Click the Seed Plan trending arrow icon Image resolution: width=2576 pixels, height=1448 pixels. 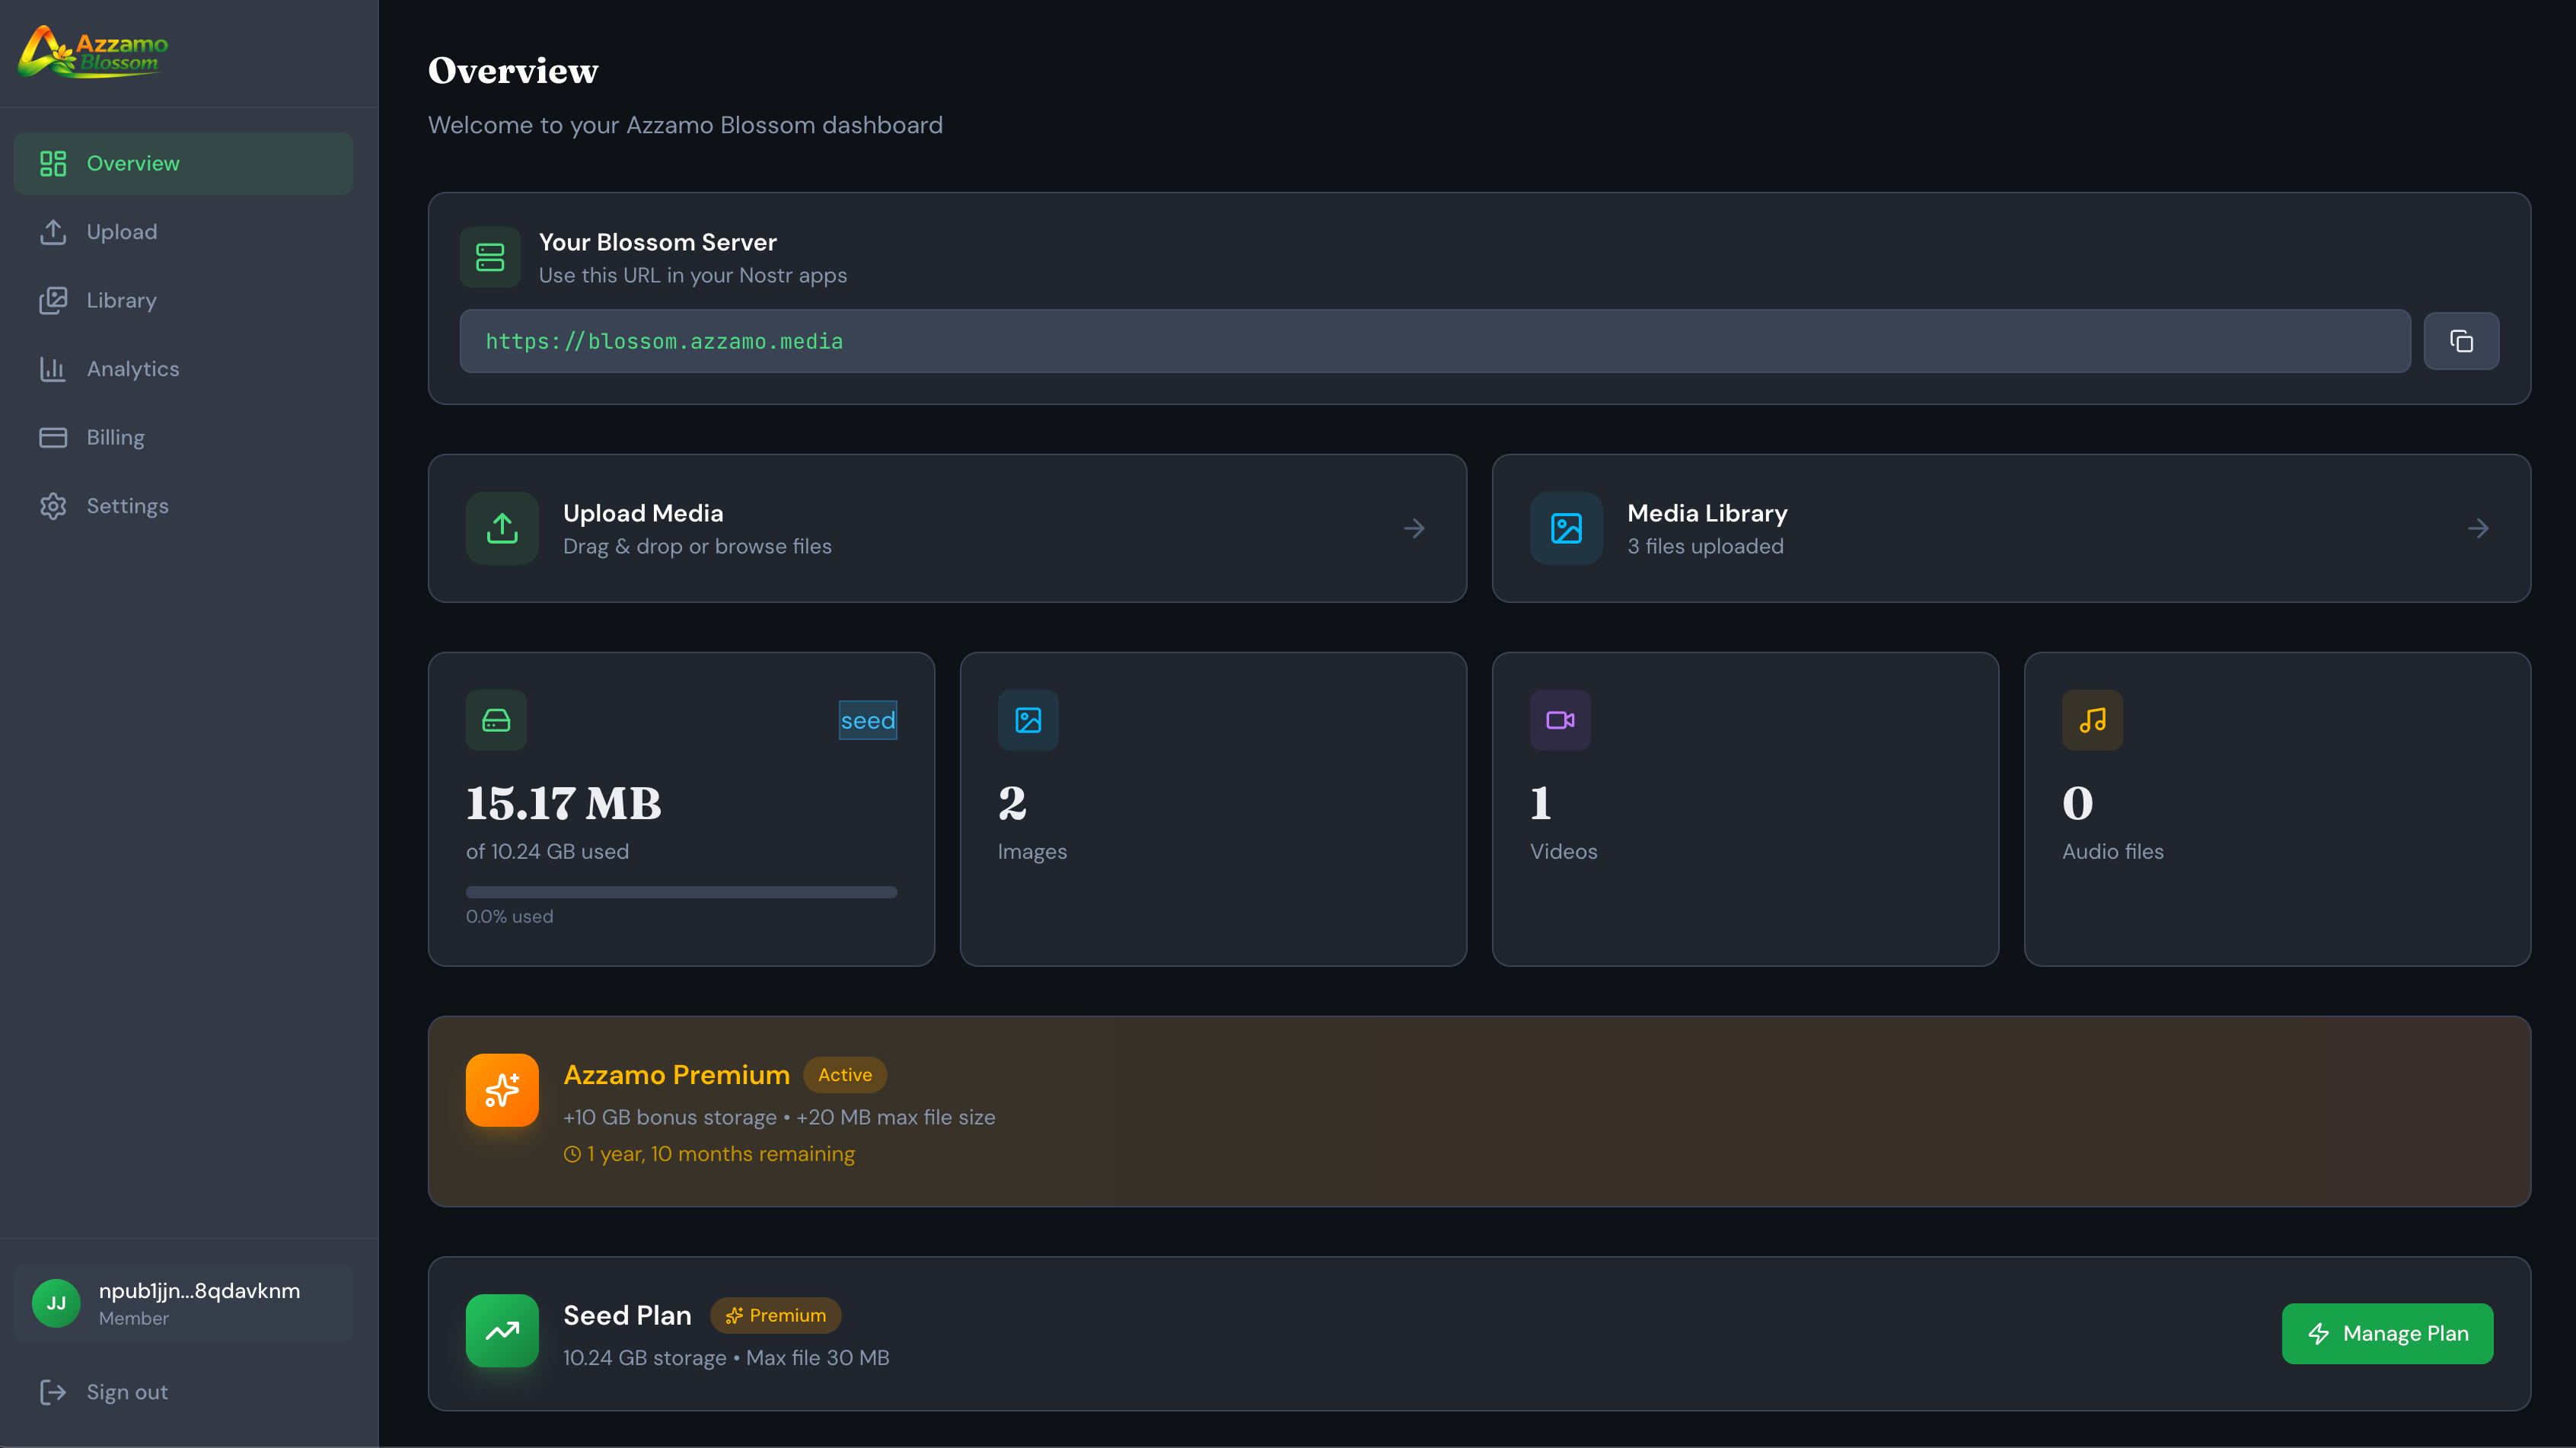502,1330
